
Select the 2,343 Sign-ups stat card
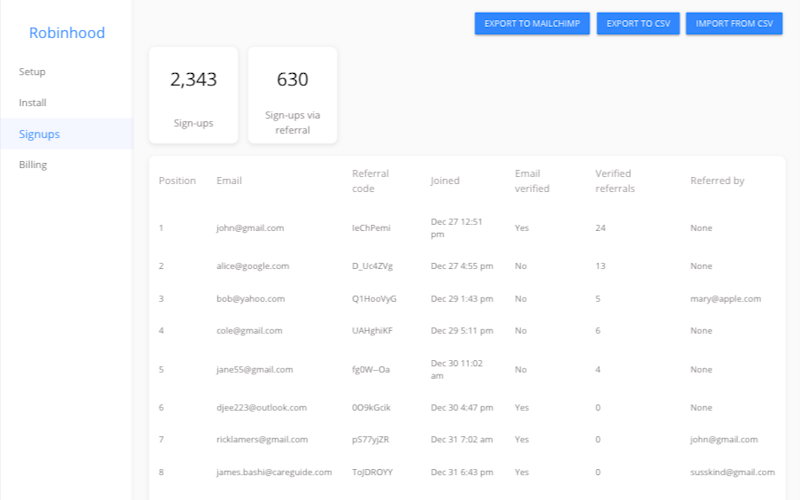click(193, 95)
